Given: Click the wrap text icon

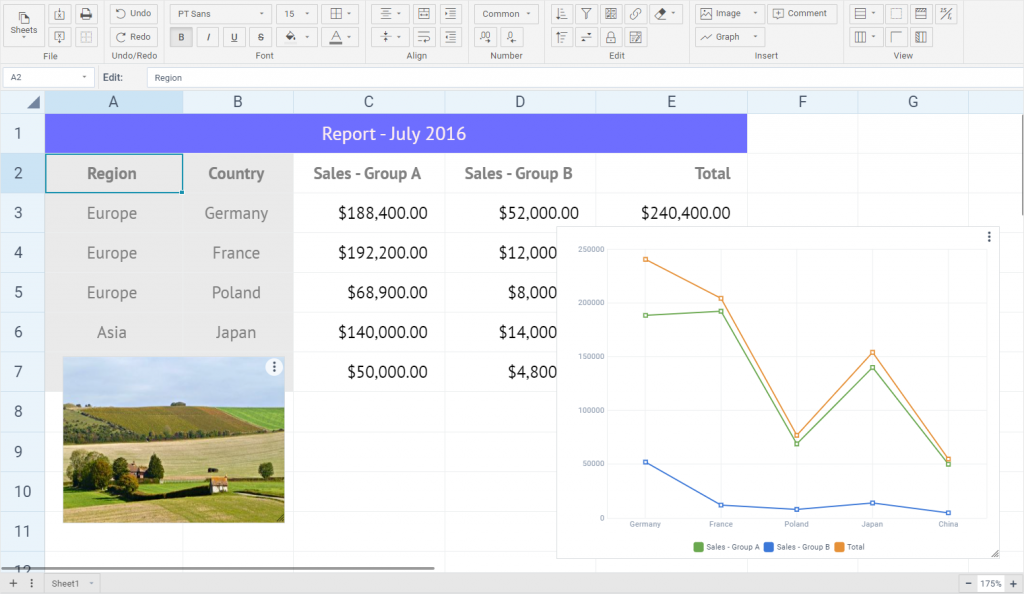Looking at the screenshot, I should pyautogui.click(x=424, y=37).
